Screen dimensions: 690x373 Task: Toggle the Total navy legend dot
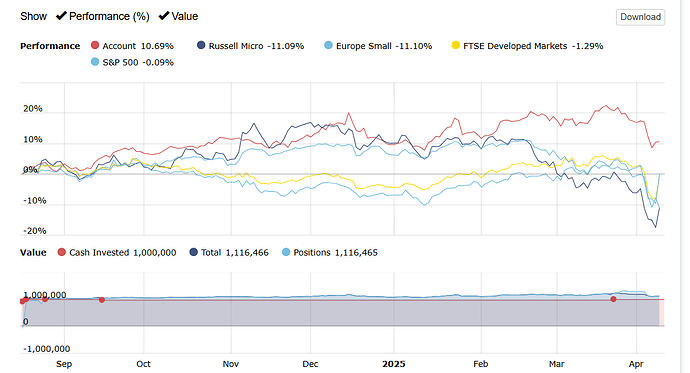pyautogui.click(x=194, y=252)
